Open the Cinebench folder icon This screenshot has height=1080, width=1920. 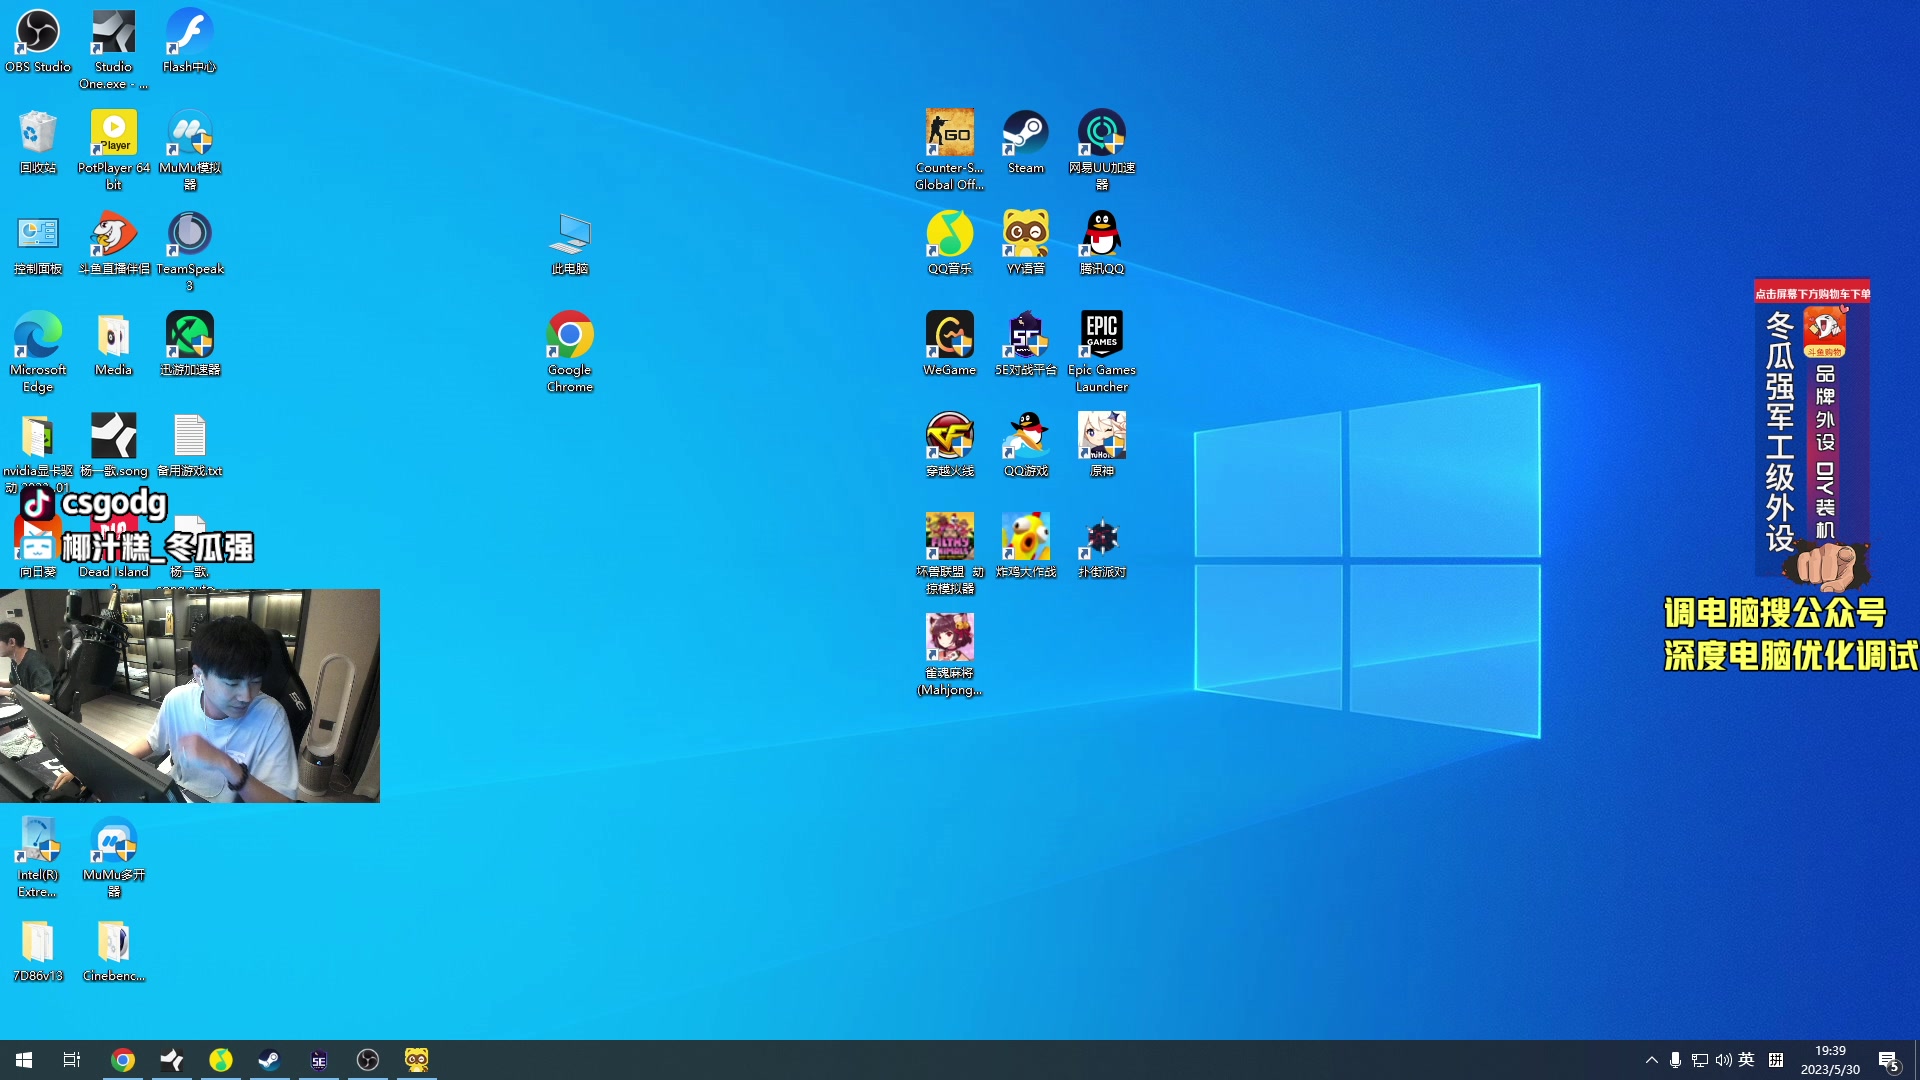(x=114, y=950)
